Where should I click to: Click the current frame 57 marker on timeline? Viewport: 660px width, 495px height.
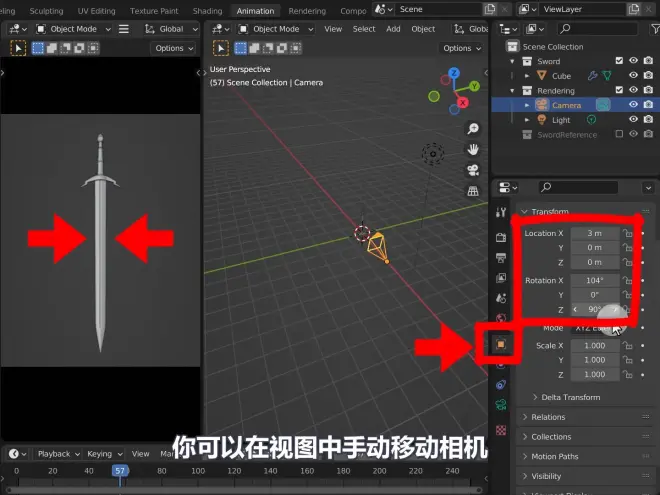pyautogui.click(x=120, y=471)
